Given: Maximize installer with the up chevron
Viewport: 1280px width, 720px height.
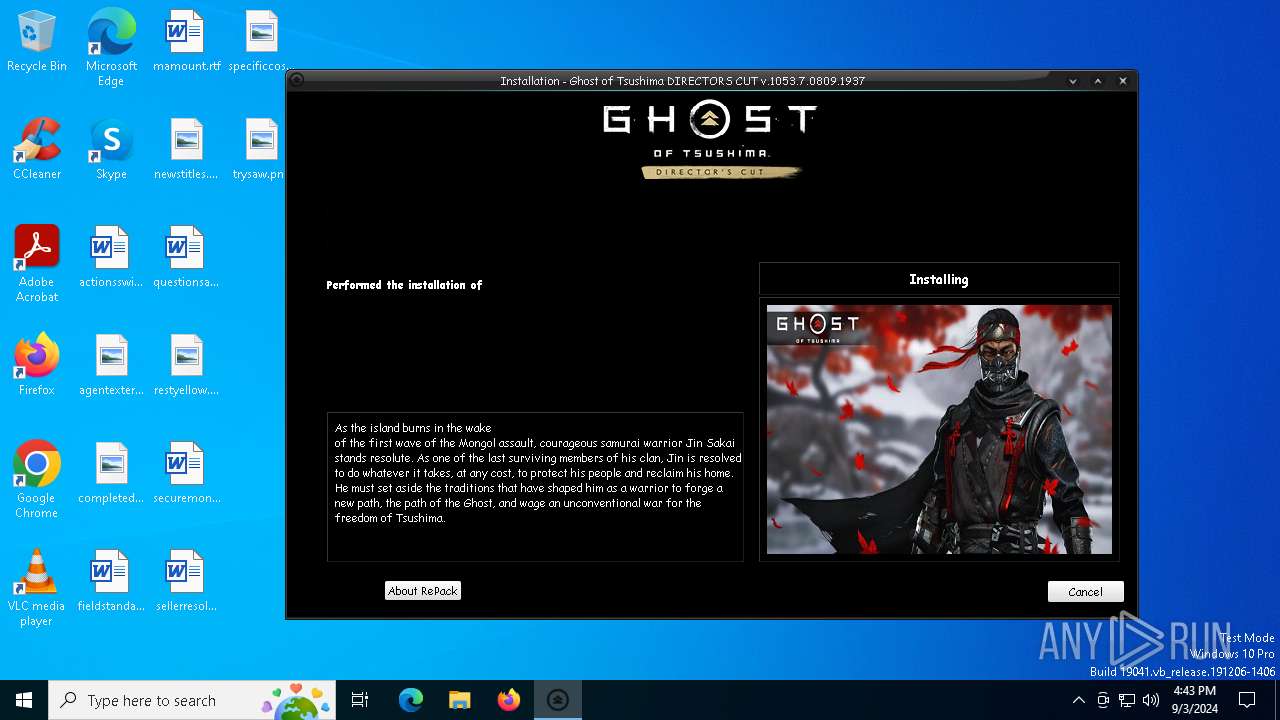Looking at the screenshot, I should tap(1098, 81).
